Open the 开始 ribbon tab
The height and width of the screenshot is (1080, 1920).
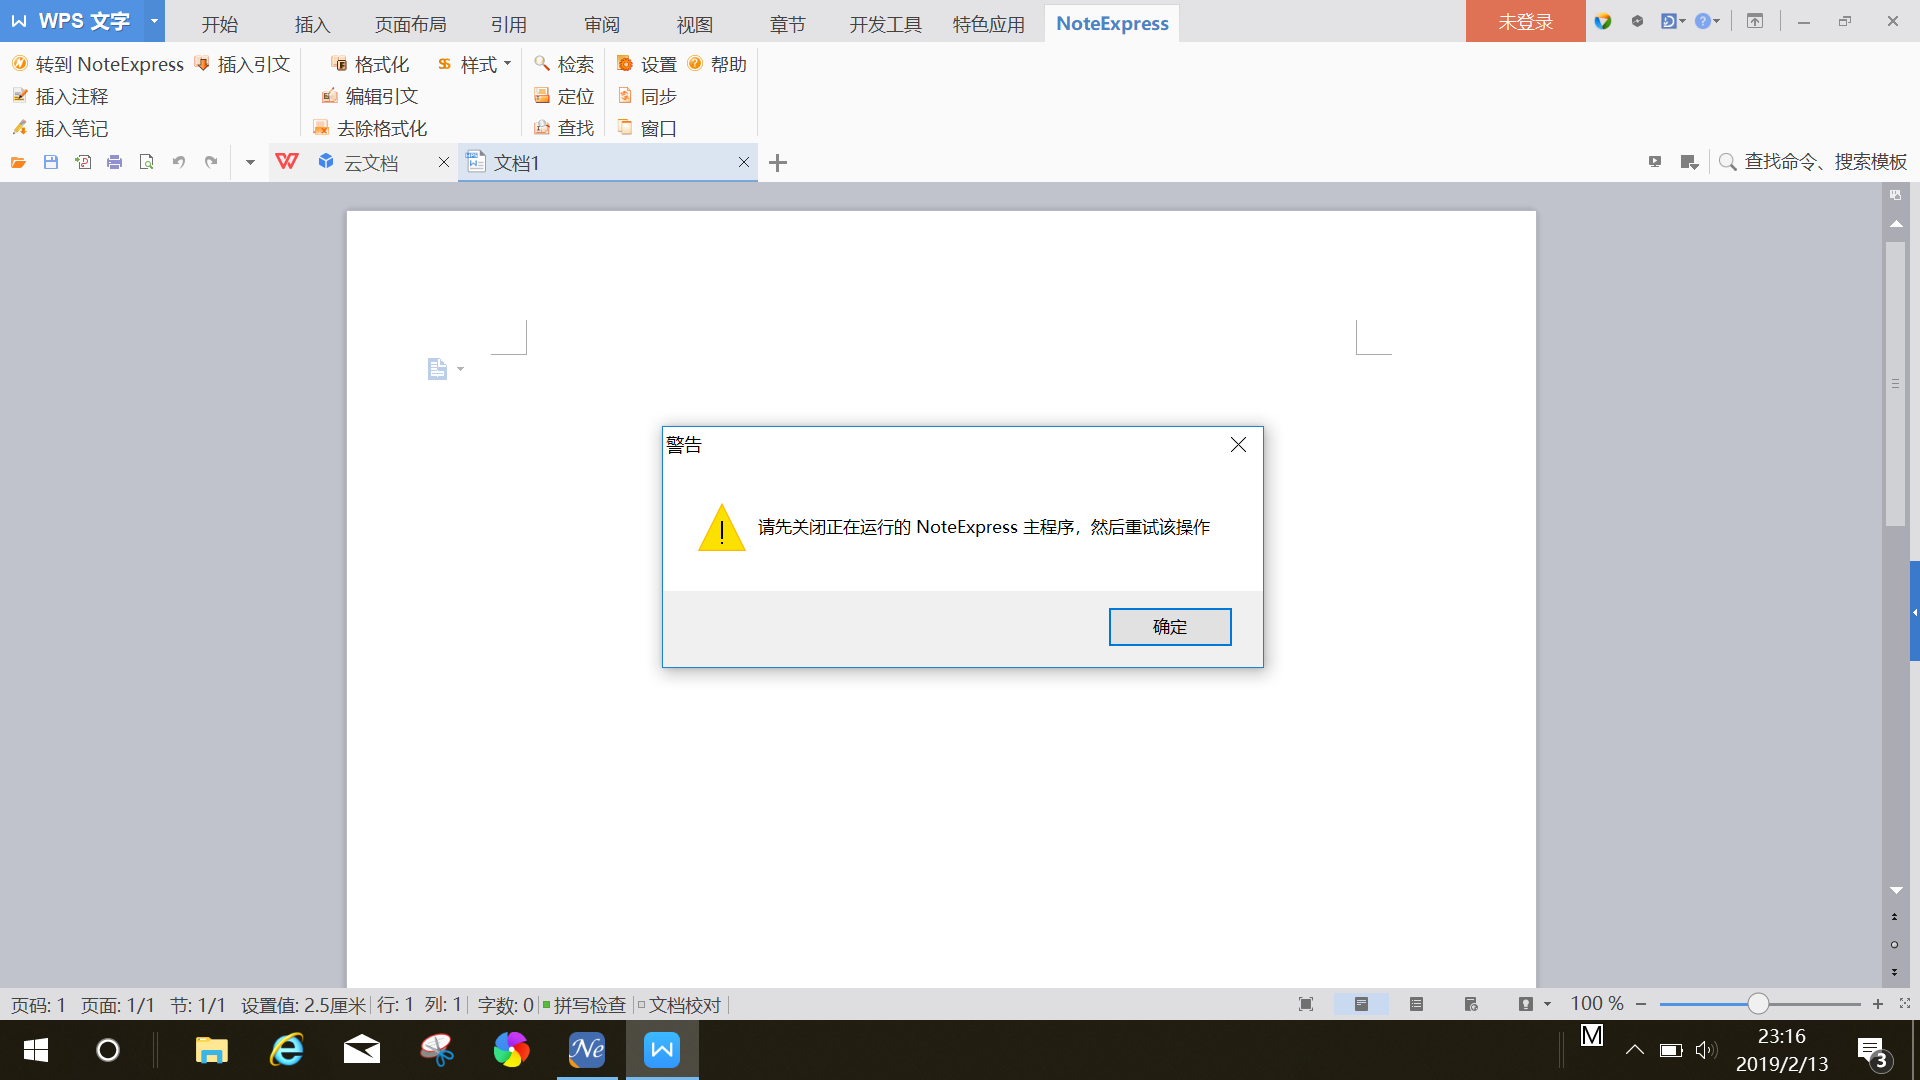[x=220, y=24]
